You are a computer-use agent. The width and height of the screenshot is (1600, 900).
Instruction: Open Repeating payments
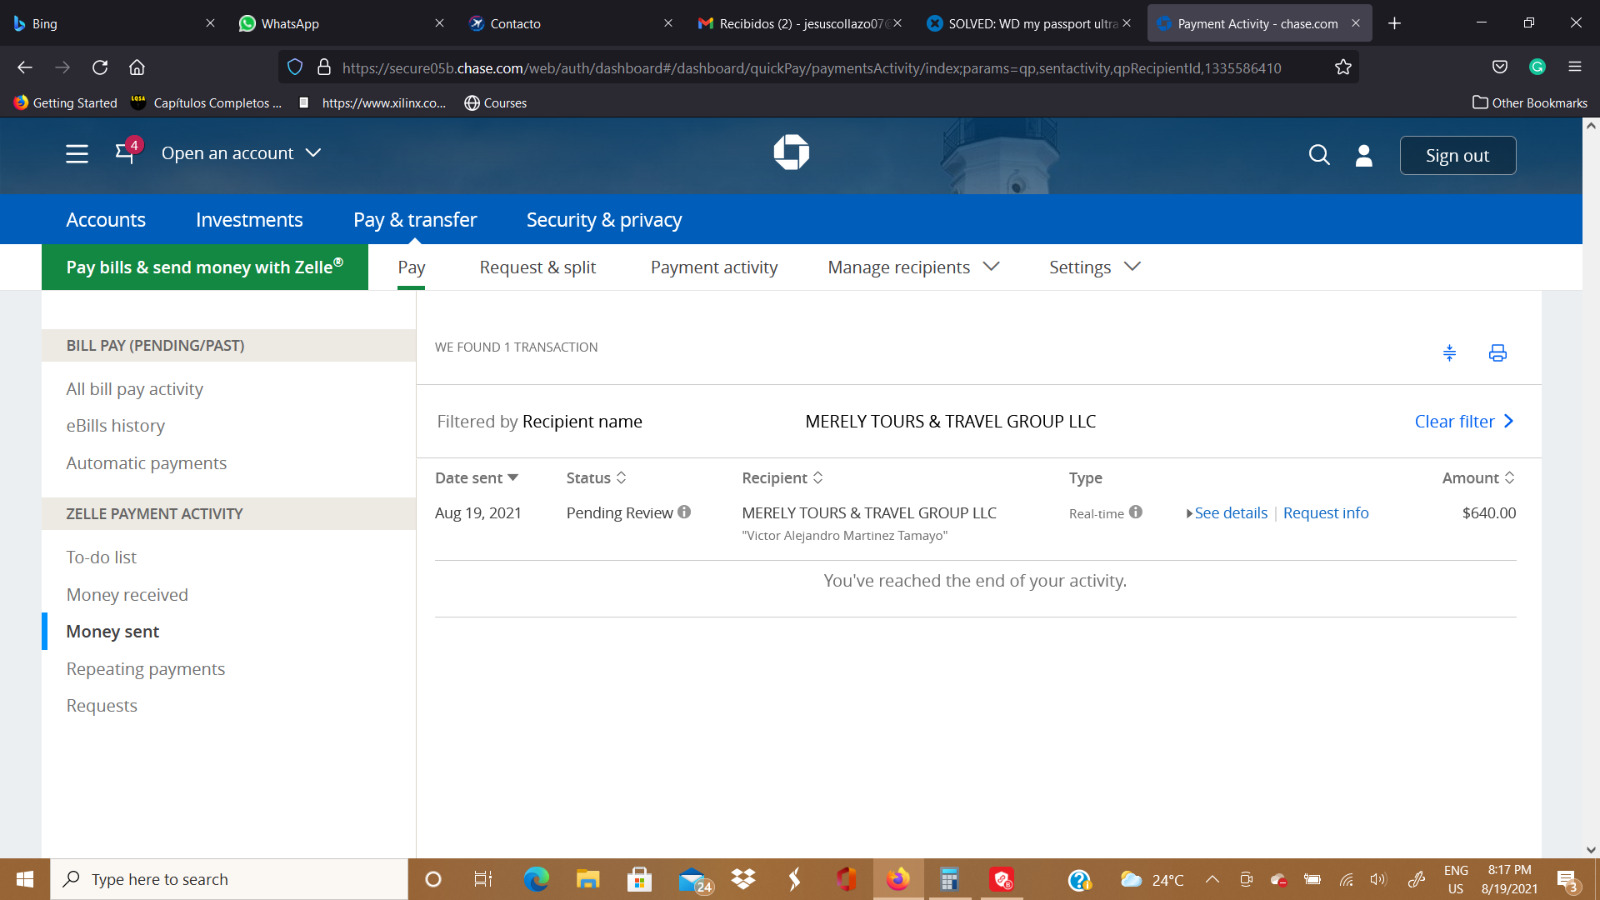coord(146,669)
